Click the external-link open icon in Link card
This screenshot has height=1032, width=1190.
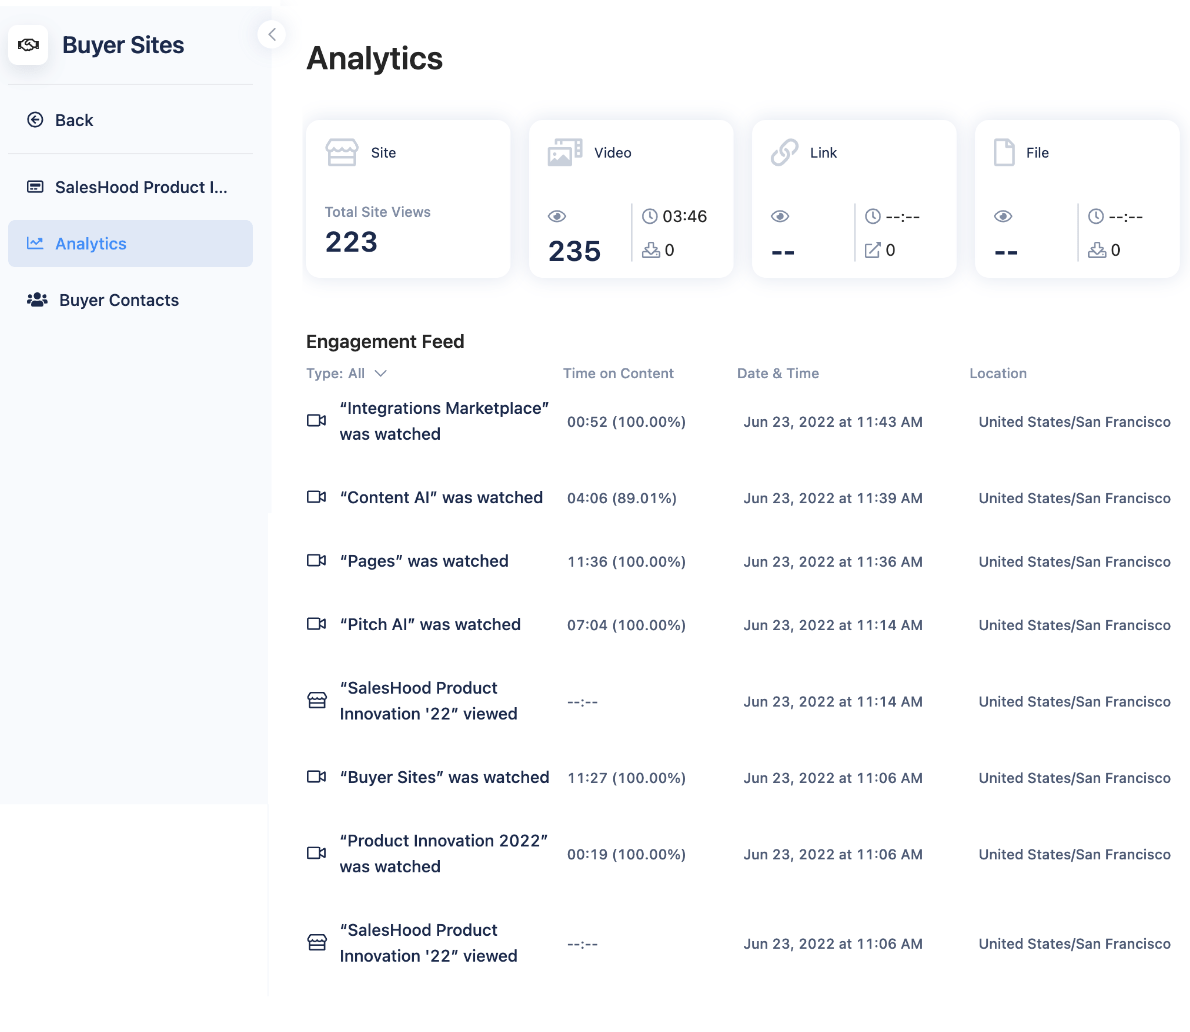pos(873,250)
